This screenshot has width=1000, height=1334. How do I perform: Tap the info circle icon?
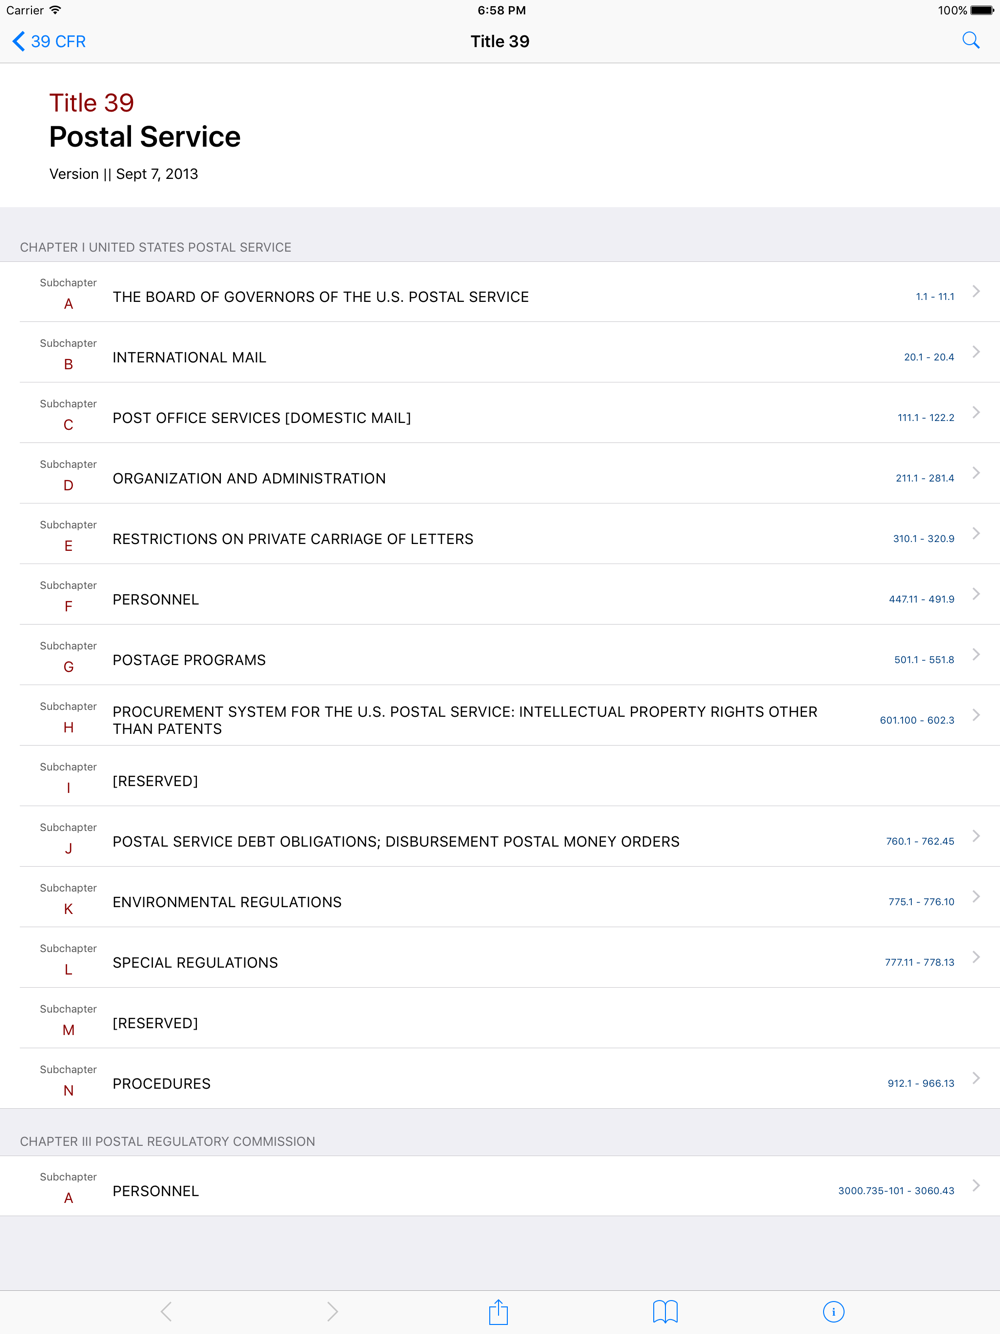(833, 1312)
